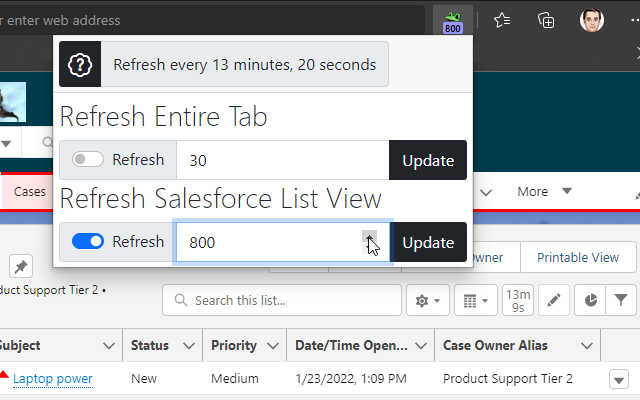Image resolution: width=640 pixels, height=400 pixels.
Task: Disable the Salesforce List View refresh toggle
Action: pos(88,242)
